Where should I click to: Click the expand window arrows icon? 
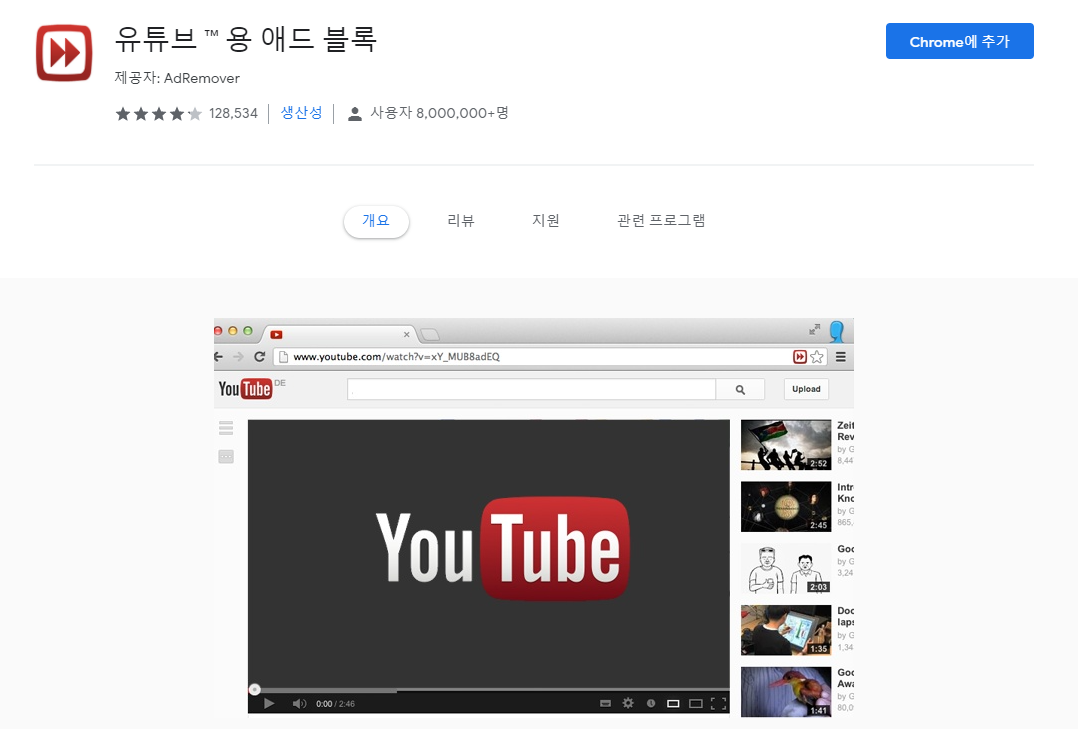(815, 329)
